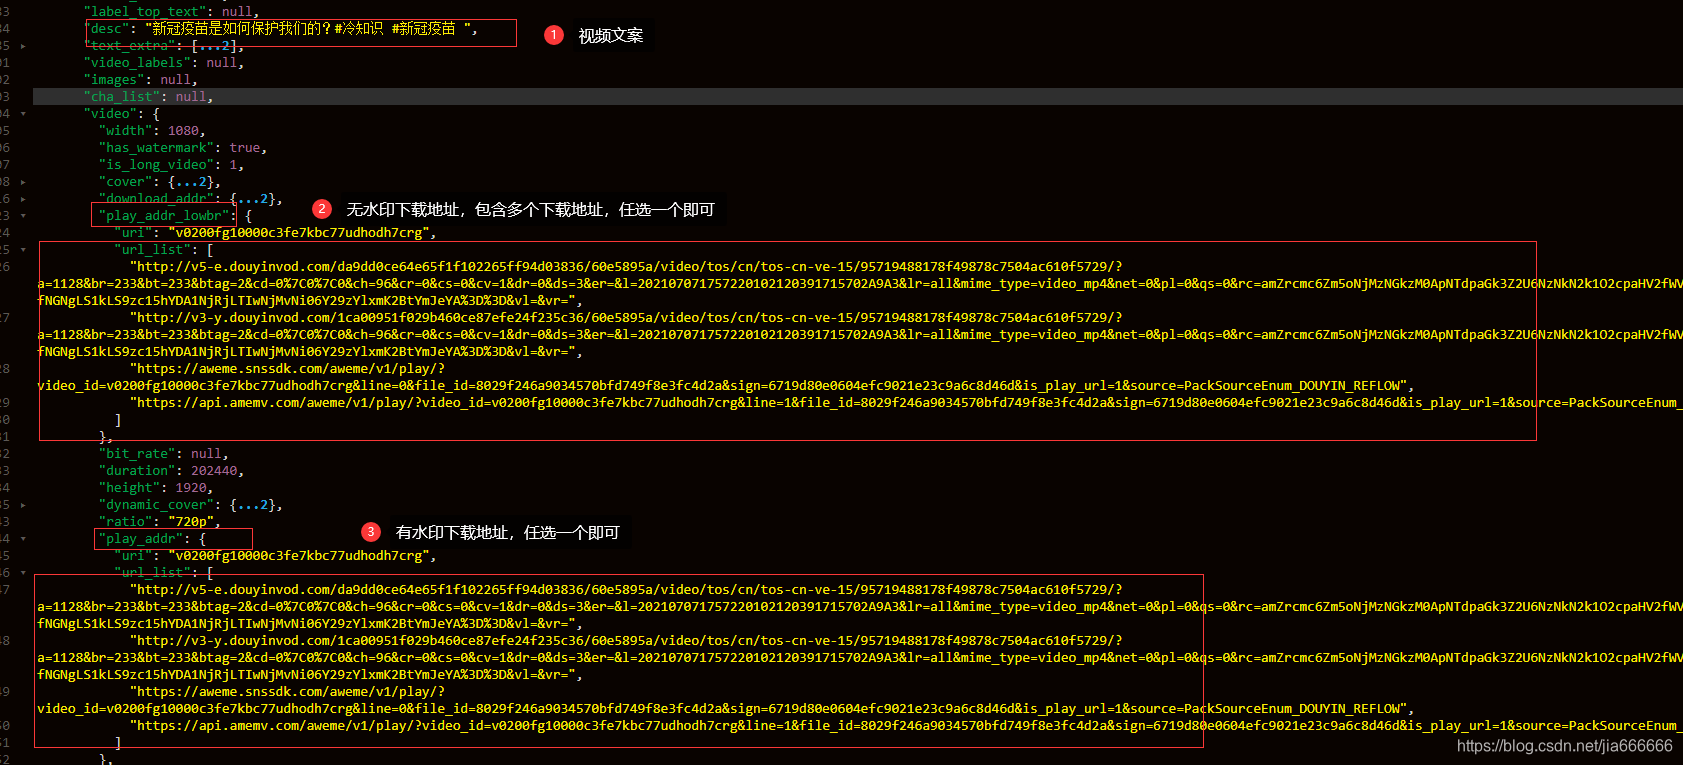The height and width of the screenshot is (765, 1683).
Task: Click the "dynamic_cover" key name
Action: pyautogui.click(x=156, y=505)
